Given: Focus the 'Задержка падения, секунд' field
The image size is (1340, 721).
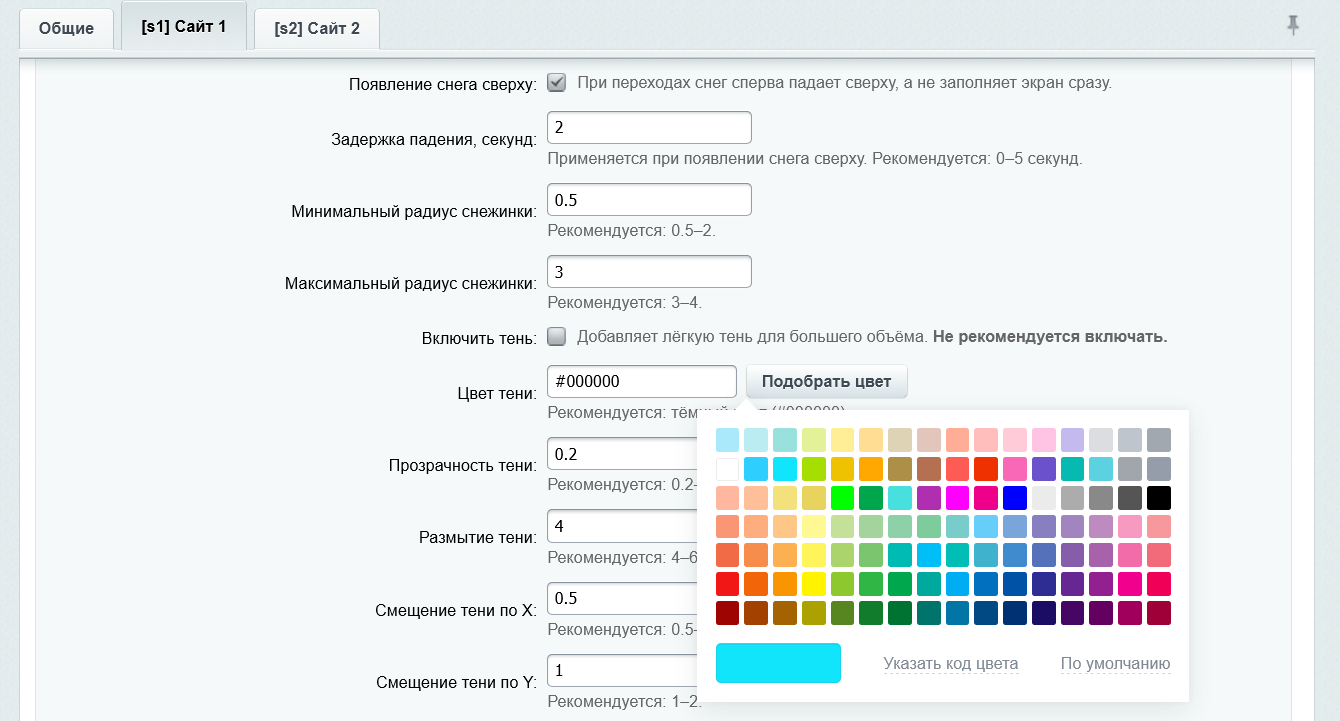Looking at the screenshot, I should pos(649,128).
